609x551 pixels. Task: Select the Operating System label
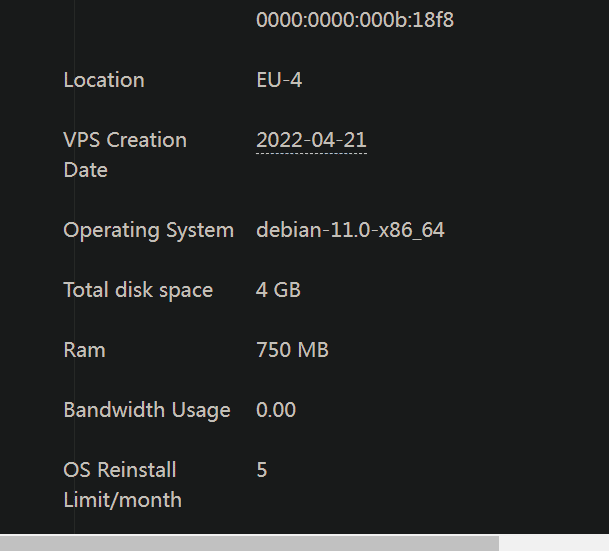(148, 230)
